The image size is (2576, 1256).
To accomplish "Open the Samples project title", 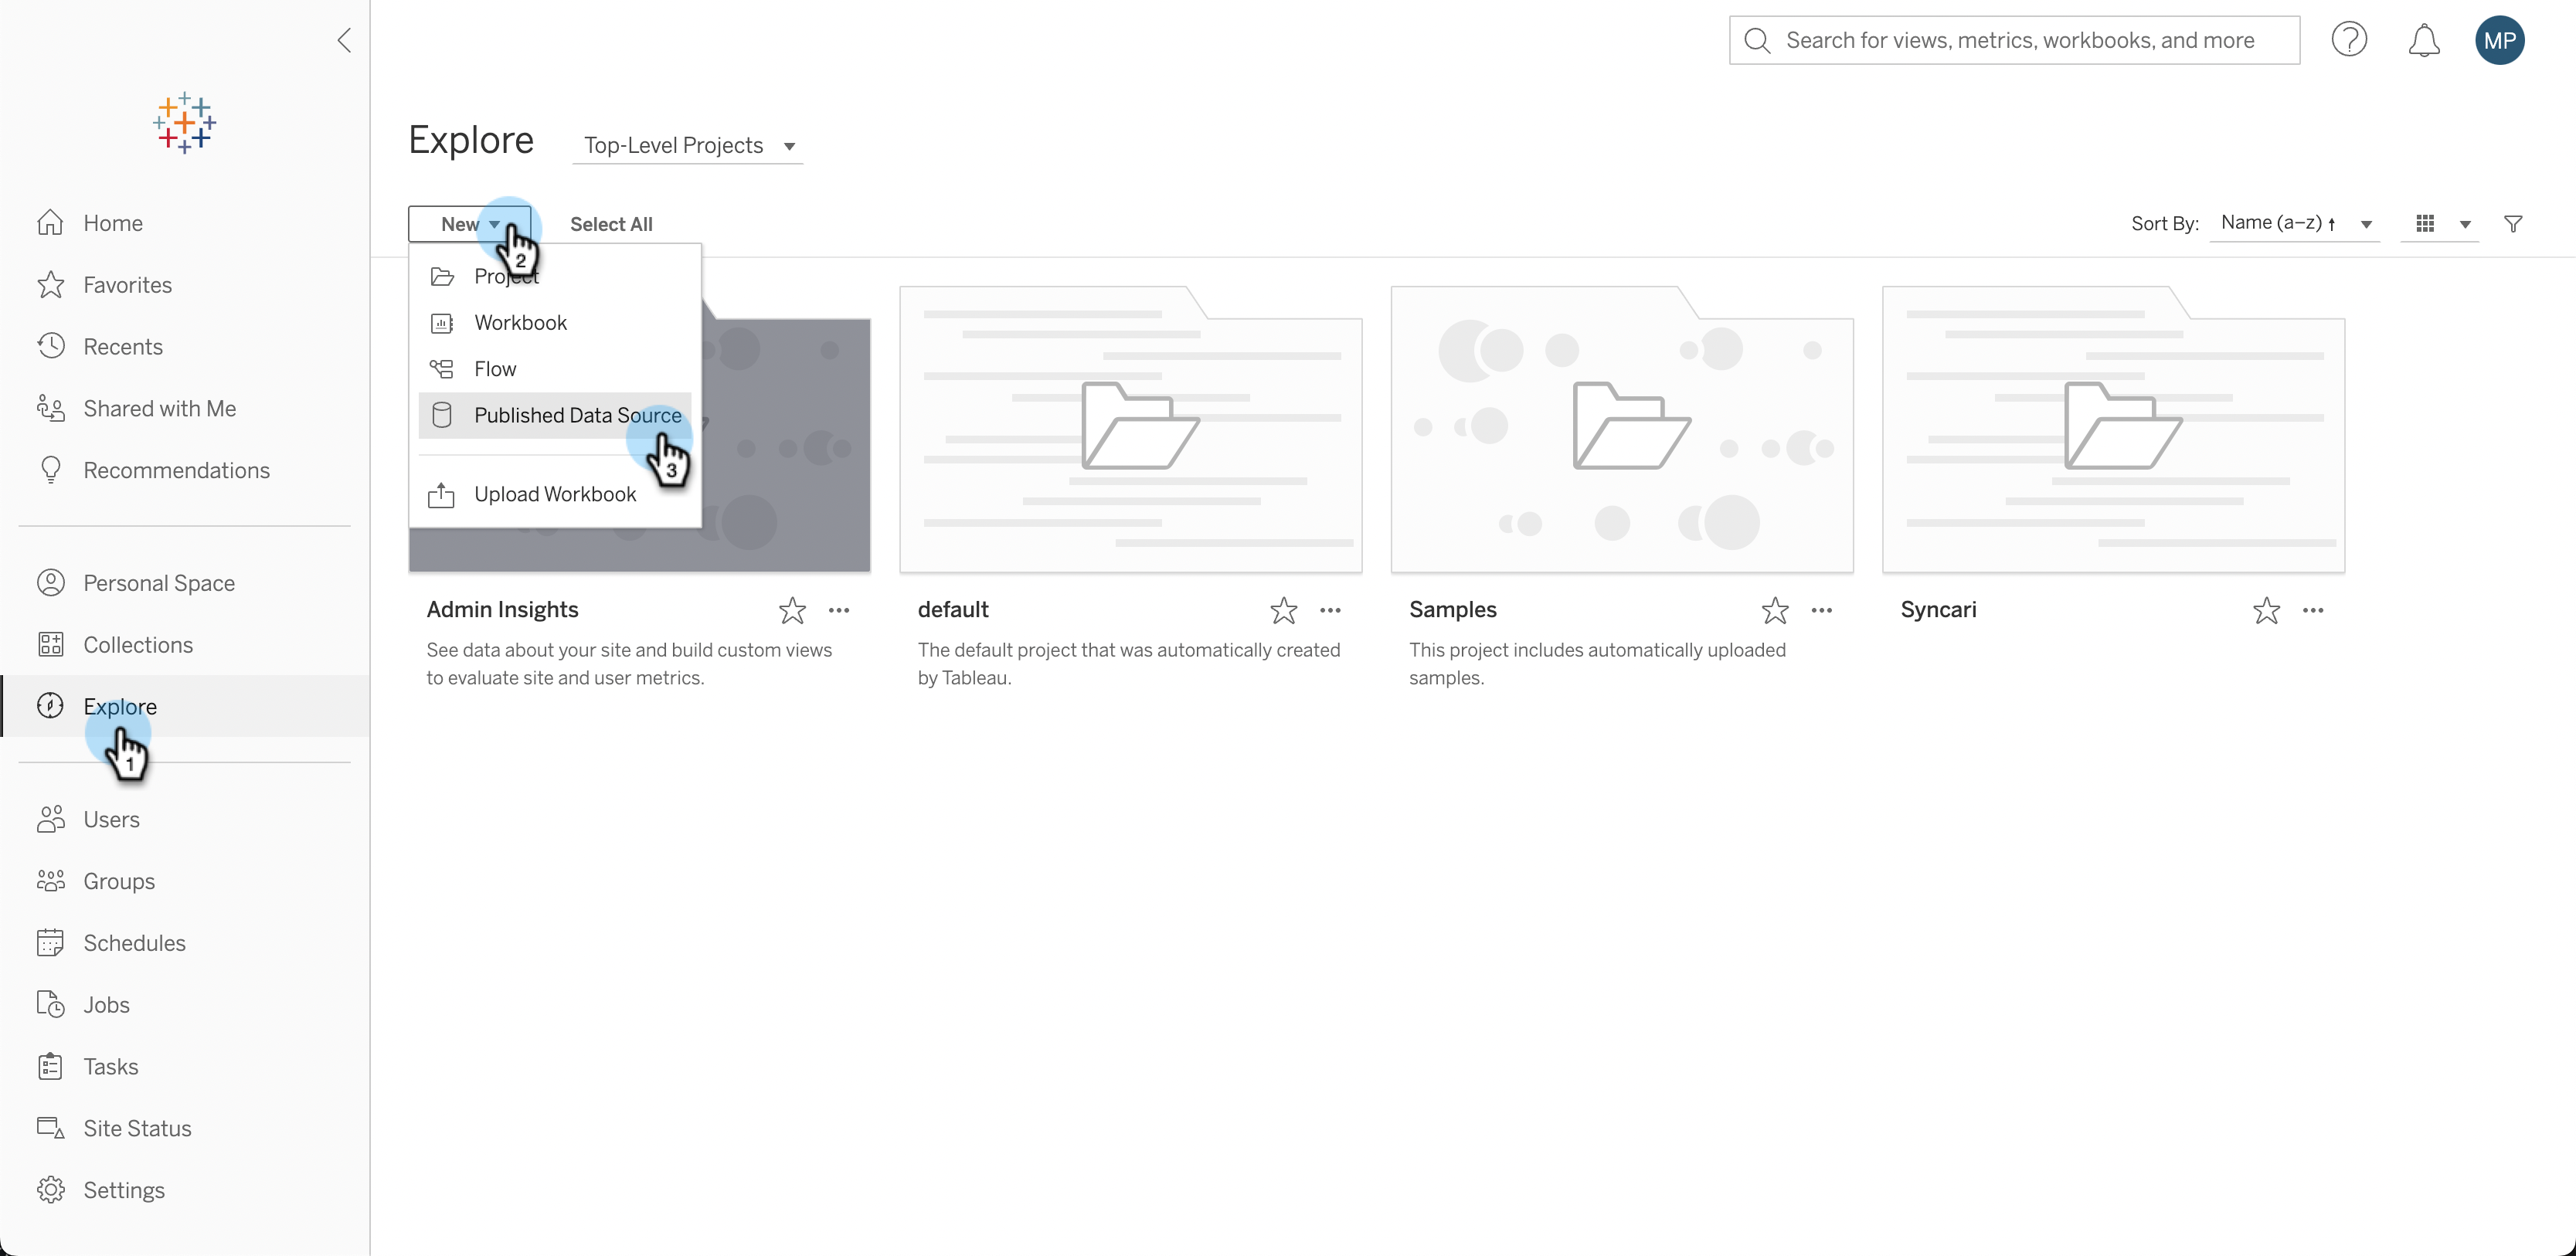I will pos(1453,610).
